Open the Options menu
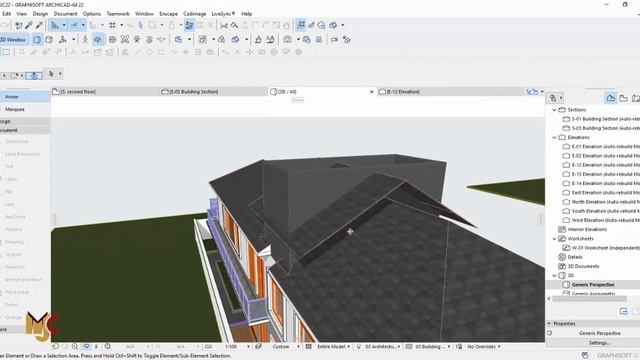Screen dimensions: 640x360 (91, 13)
